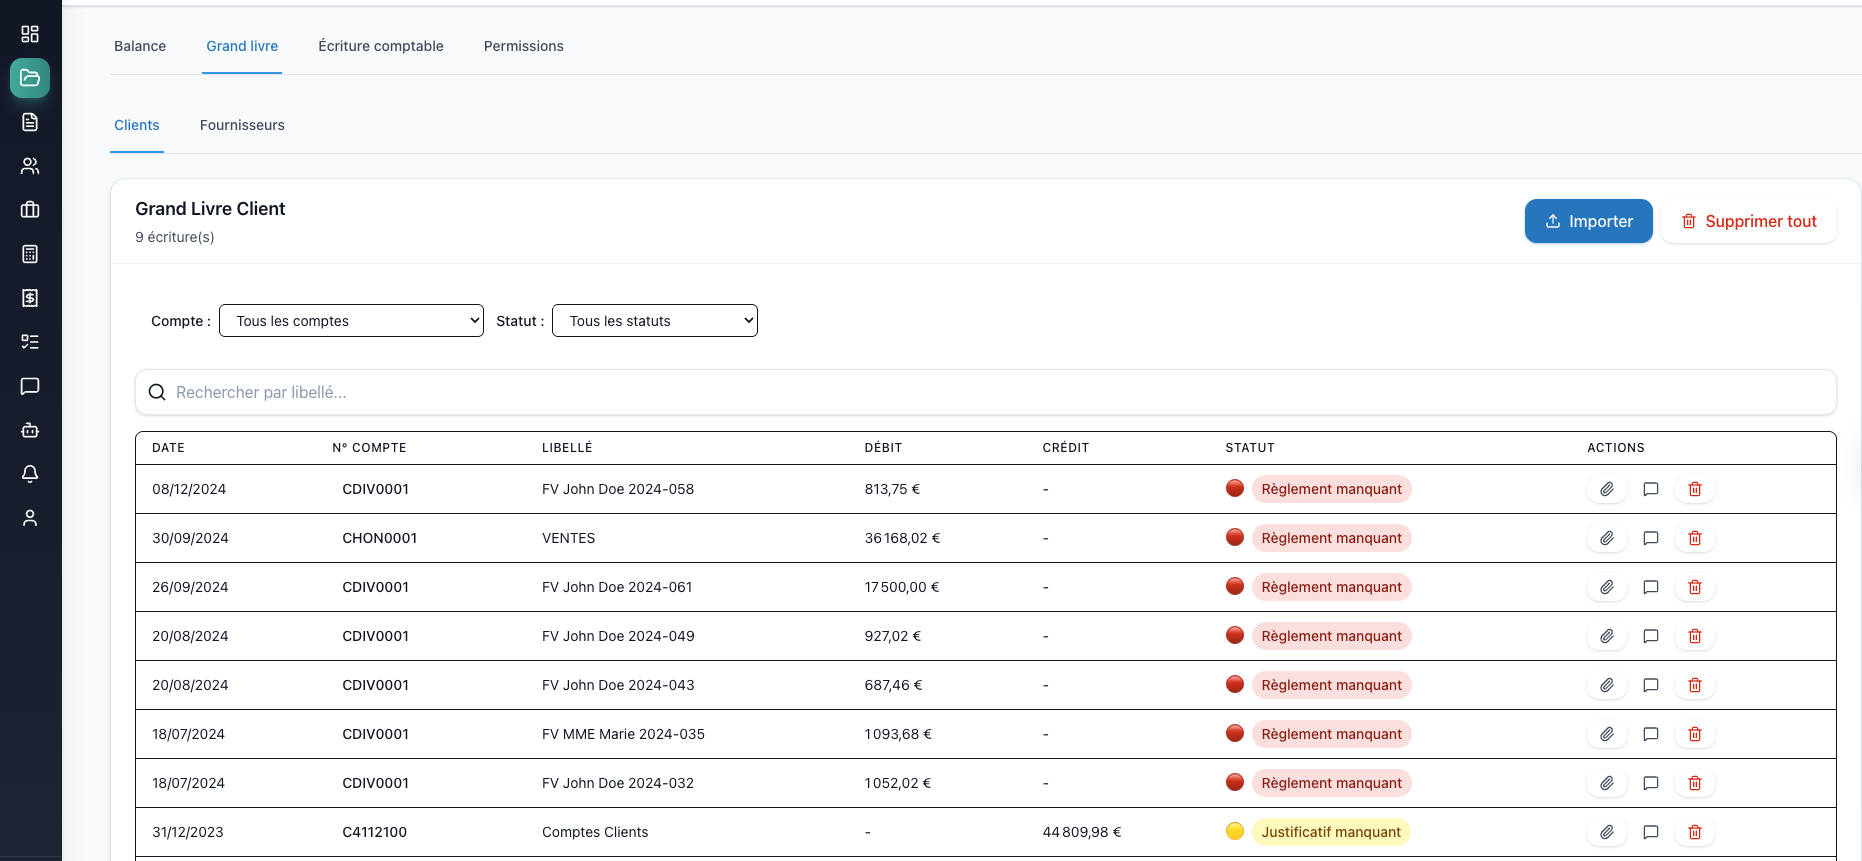Viewport: 1862px width, 861px height.
Task: Delete the Comptes Clients entry
Action: (1694, 832)
